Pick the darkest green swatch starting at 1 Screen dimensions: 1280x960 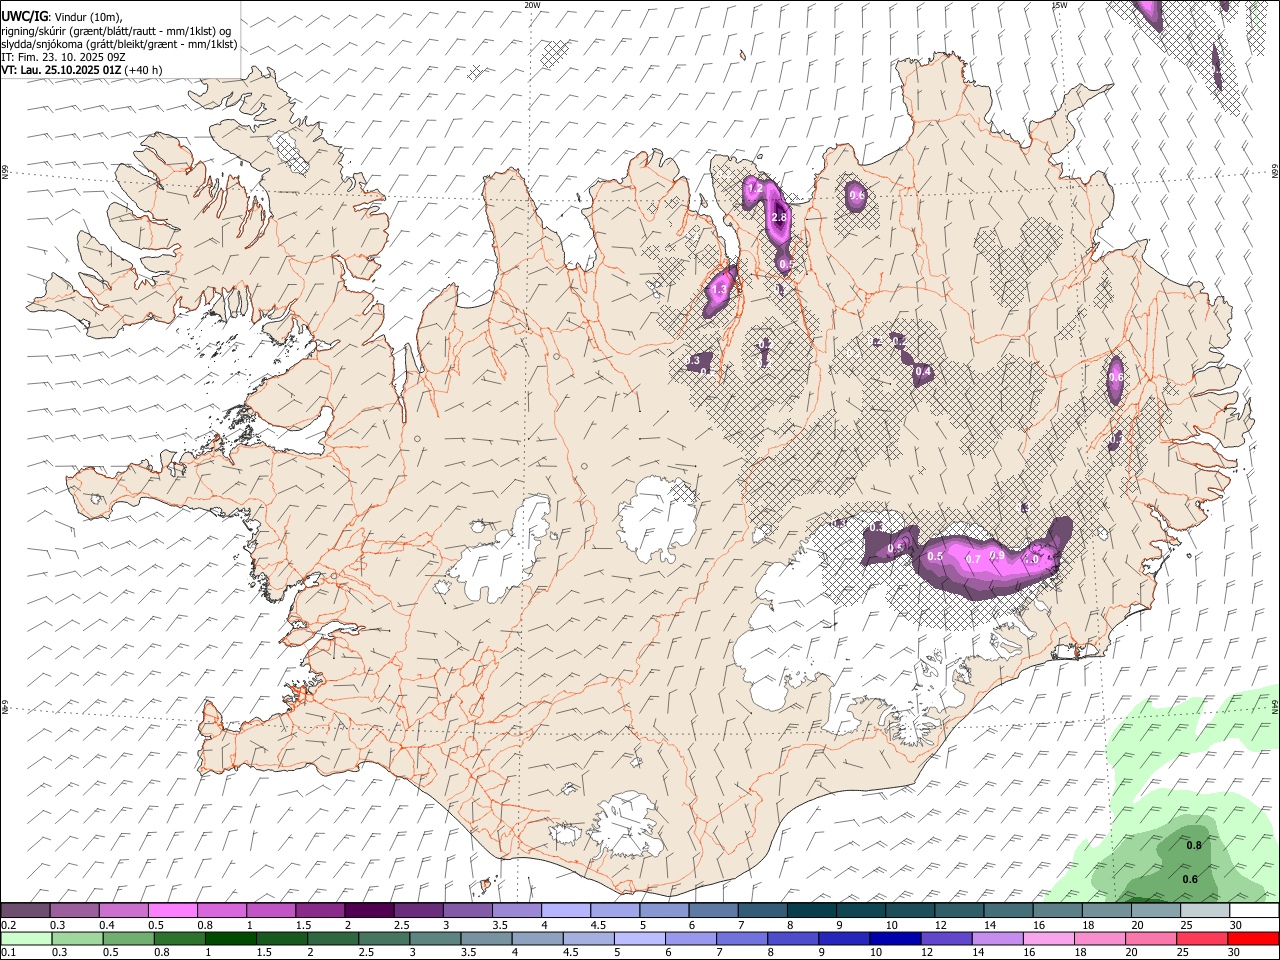coord(231,939)
